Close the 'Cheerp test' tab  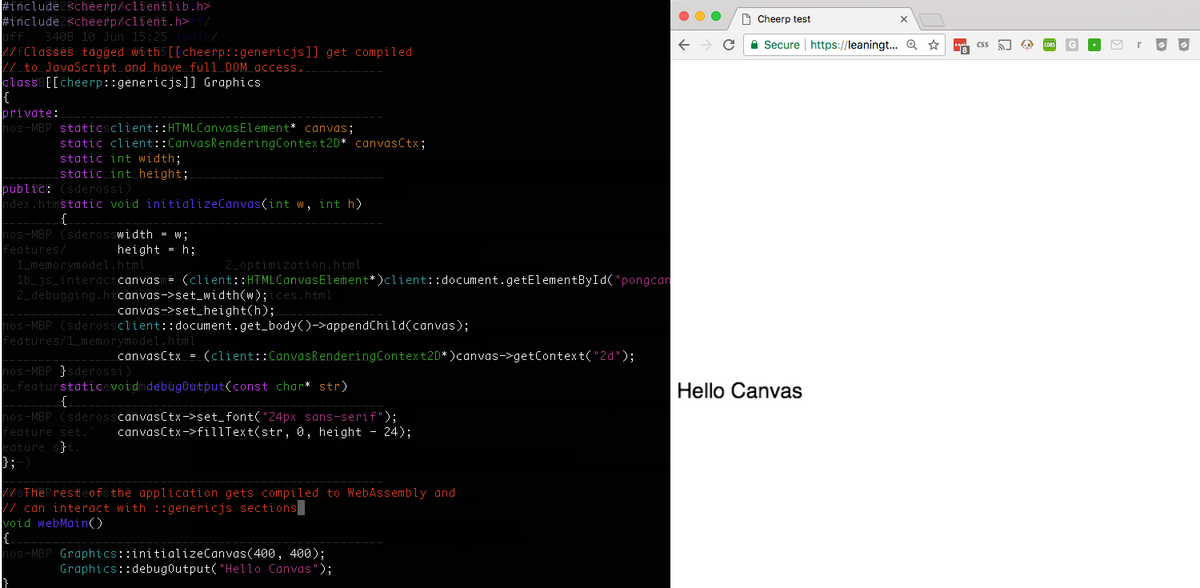[903, 17]
